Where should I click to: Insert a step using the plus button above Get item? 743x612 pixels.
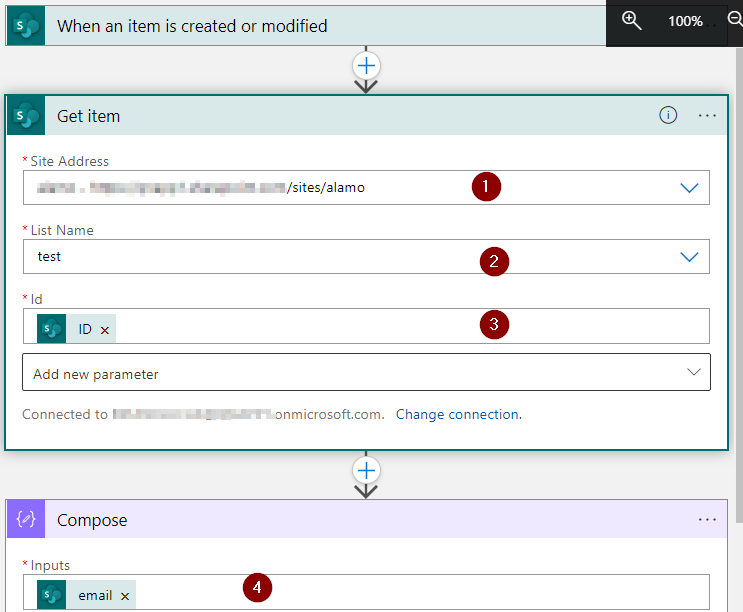click(x=366, y=66)
